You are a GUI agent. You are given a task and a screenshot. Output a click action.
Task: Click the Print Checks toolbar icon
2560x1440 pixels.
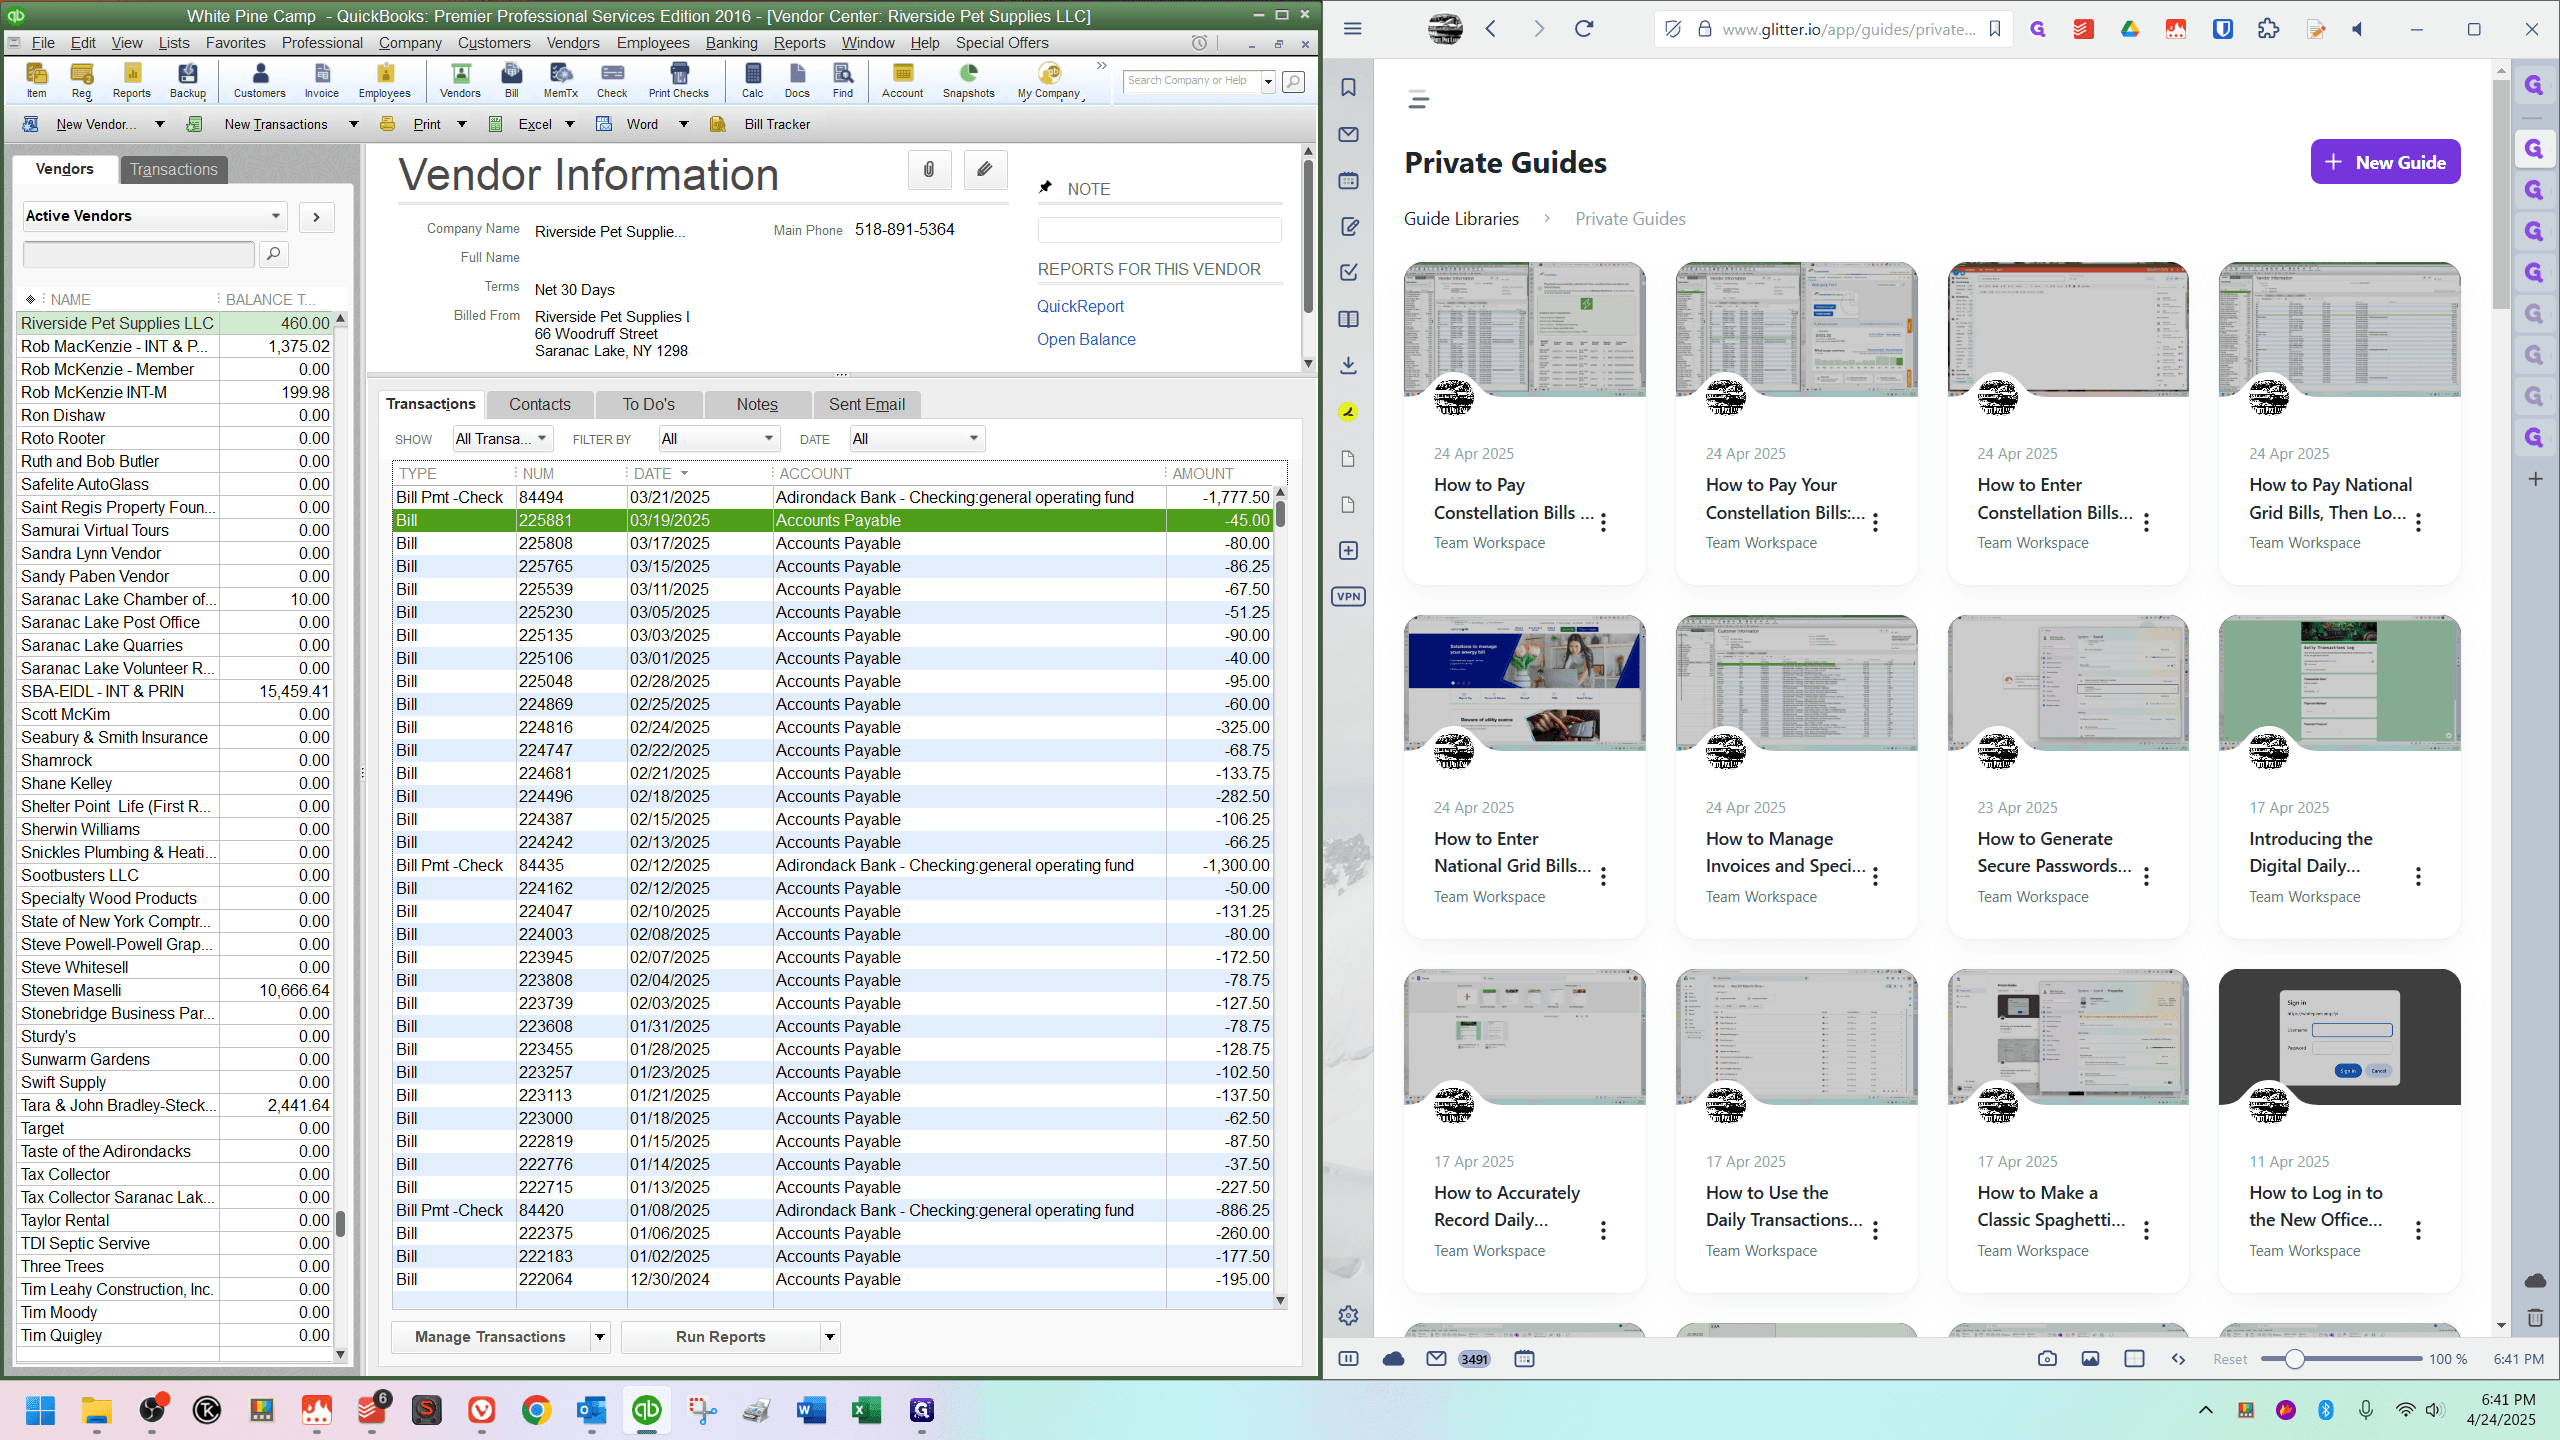678,80
